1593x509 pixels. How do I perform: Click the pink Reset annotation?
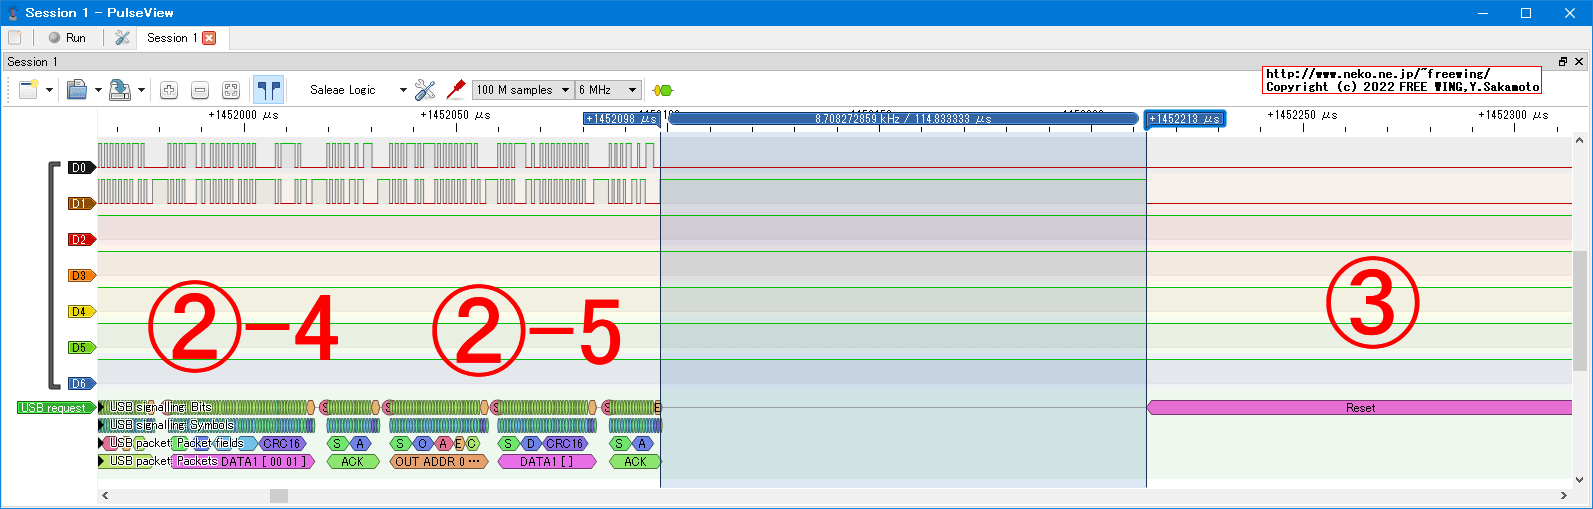click(x=1359, y=408)
